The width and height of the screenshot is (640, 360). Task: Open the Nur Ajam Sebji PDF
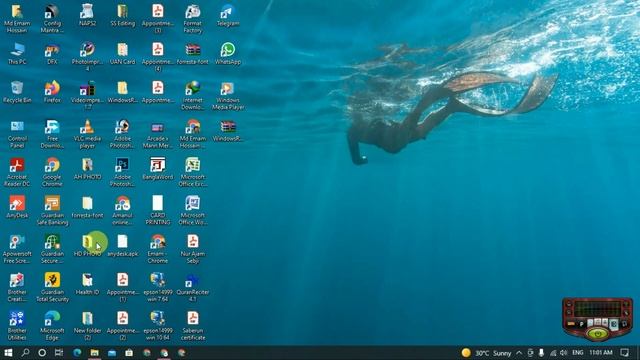(x=193, y=249)
